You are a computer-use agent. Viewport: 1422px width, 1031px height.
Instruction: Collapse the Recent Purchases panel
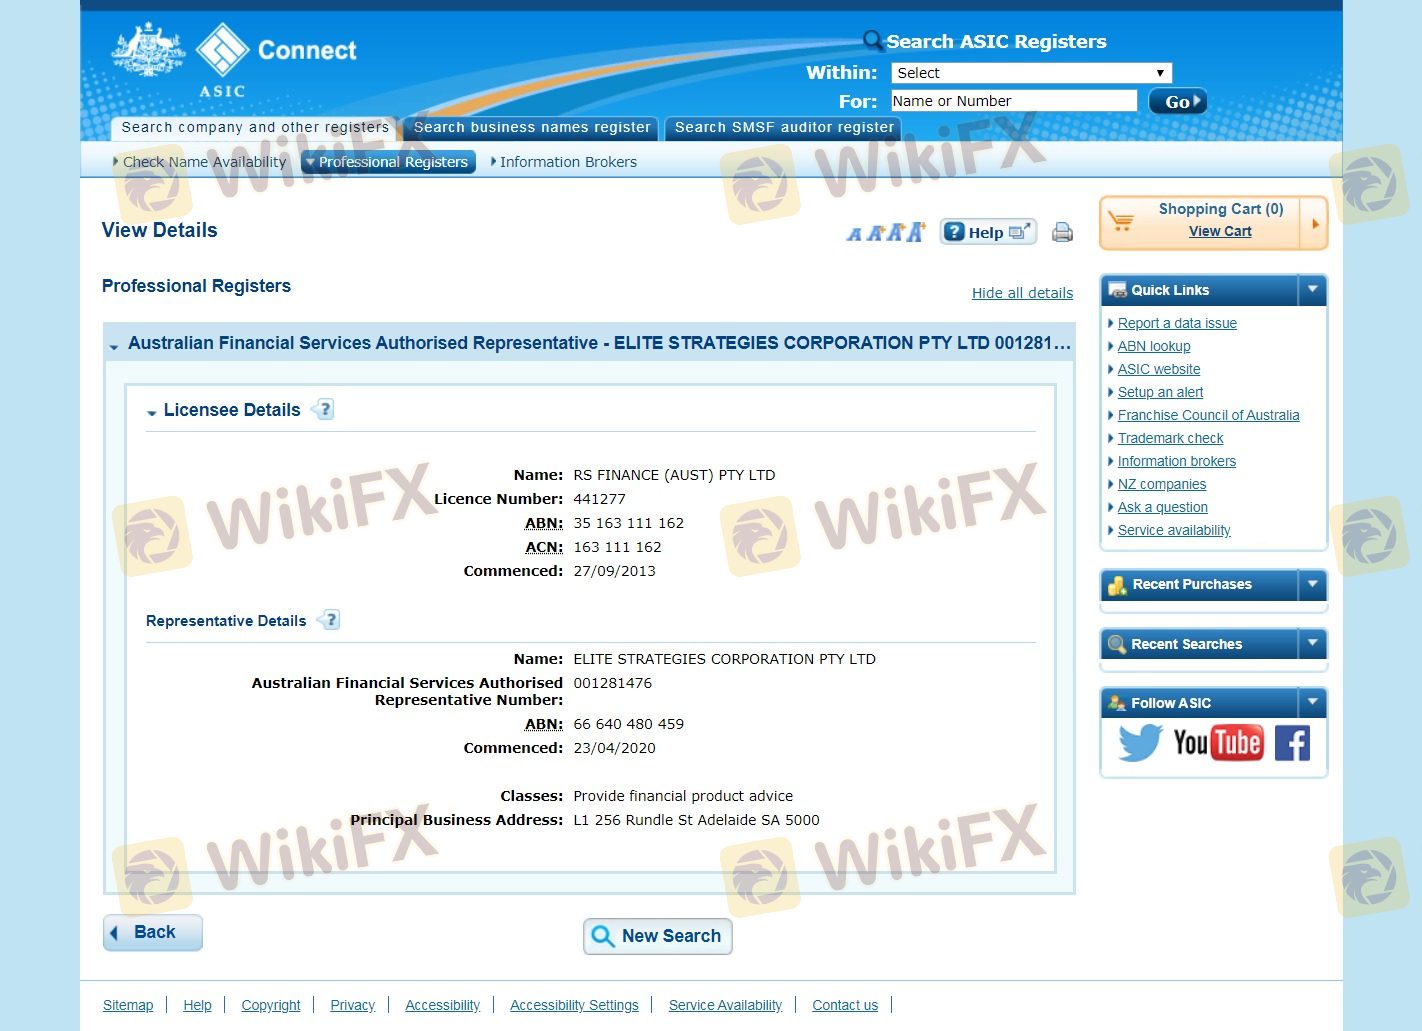point(1313,584)
